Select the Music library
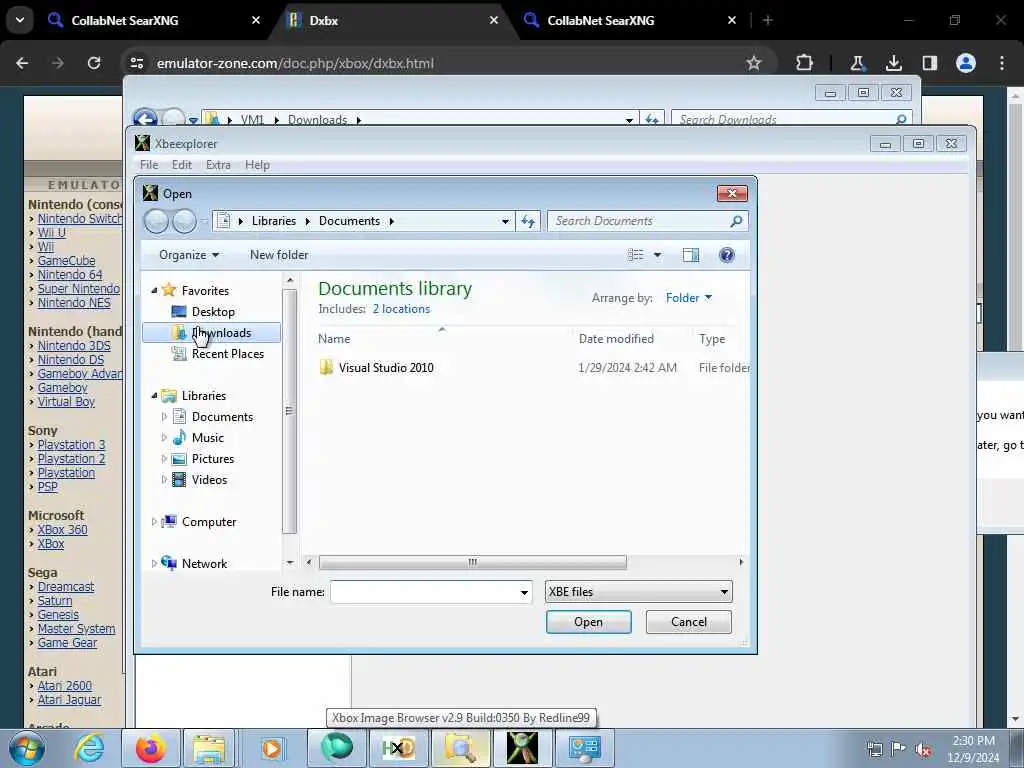The image size is (1024, 768). pos(207,438)
